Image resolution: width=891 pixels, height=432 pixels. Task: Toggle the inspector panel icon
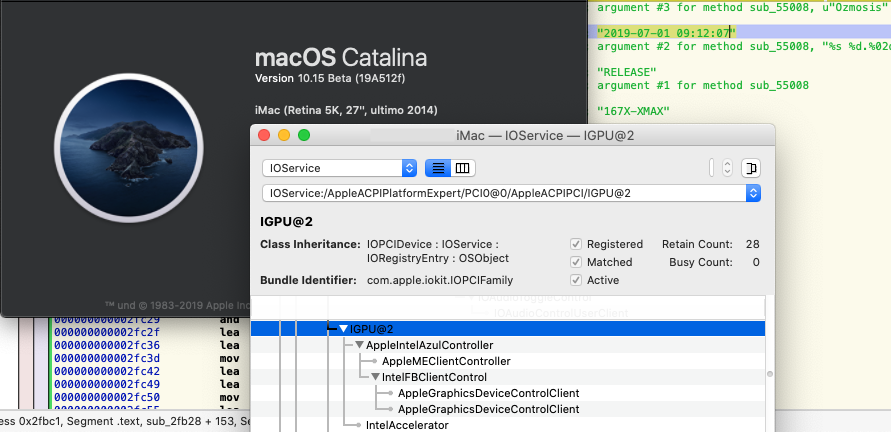[751, 168]
